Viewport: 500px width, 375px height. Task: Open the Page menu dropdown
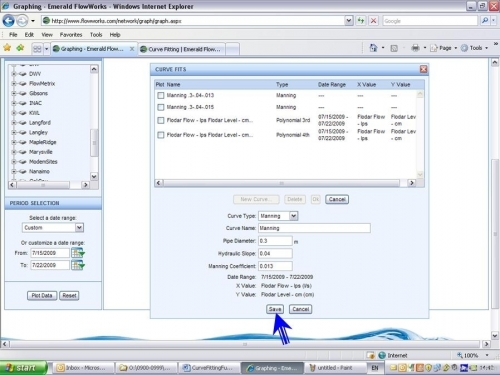tap(443, 48)
